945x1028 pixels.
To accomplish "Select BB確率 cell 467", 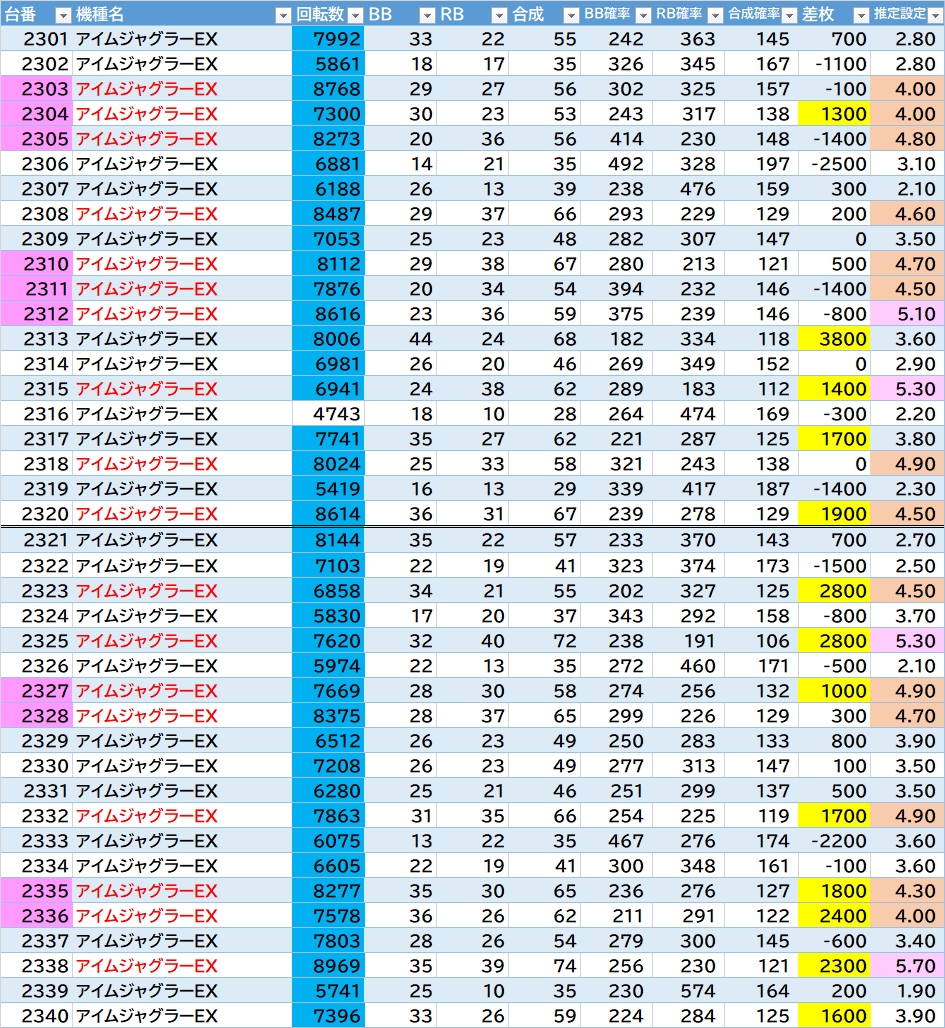I will (616, 841).
